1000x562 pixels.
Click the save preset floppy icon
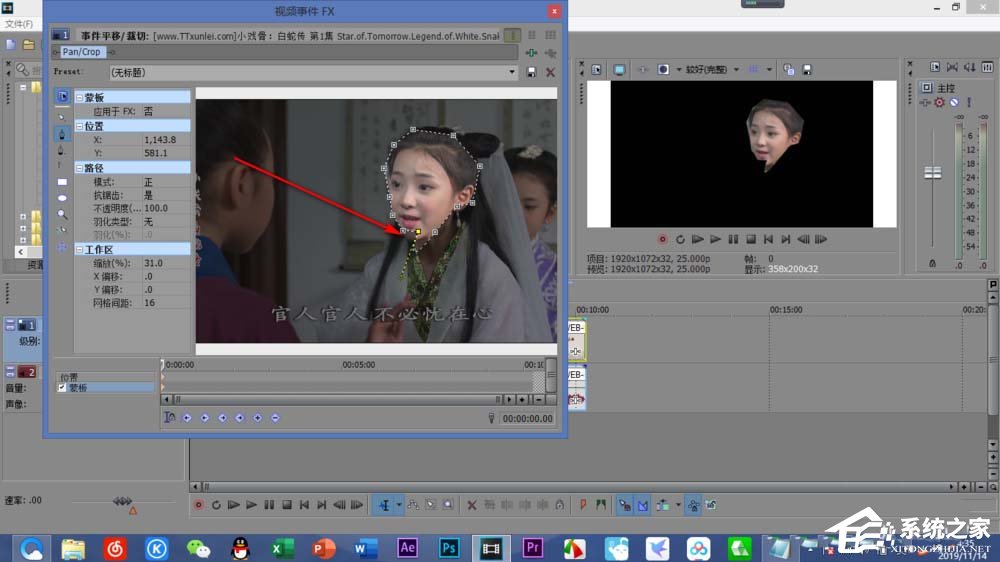point(531,72)
